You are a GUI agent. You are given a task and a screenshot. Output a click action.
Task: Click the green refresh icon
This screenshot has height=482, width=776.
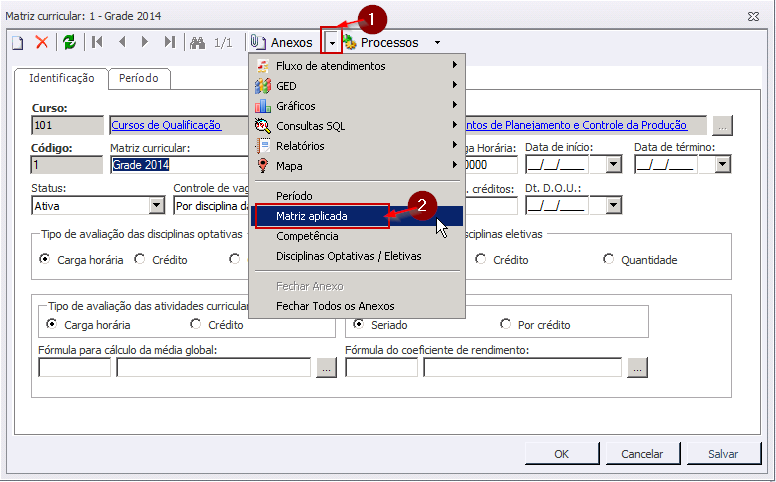[69, 42]
